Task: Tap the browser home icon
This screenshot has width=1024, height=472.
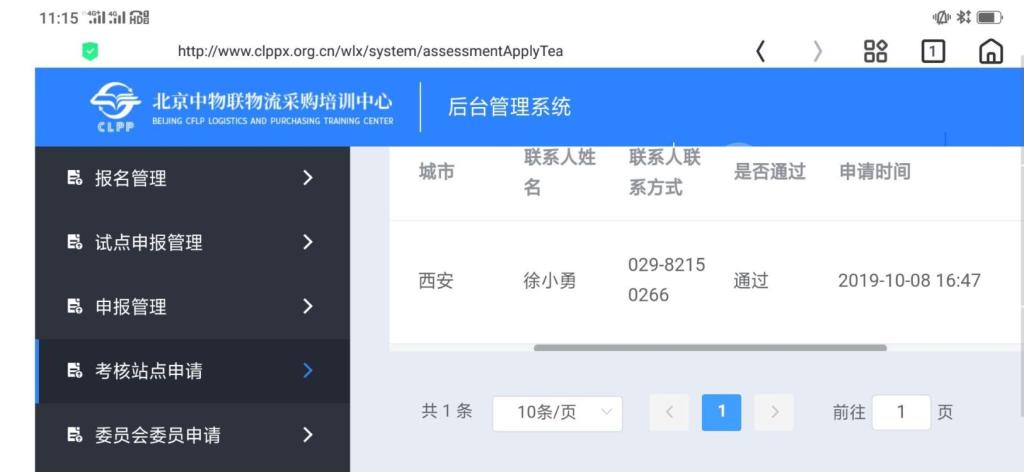Action: 989,51
